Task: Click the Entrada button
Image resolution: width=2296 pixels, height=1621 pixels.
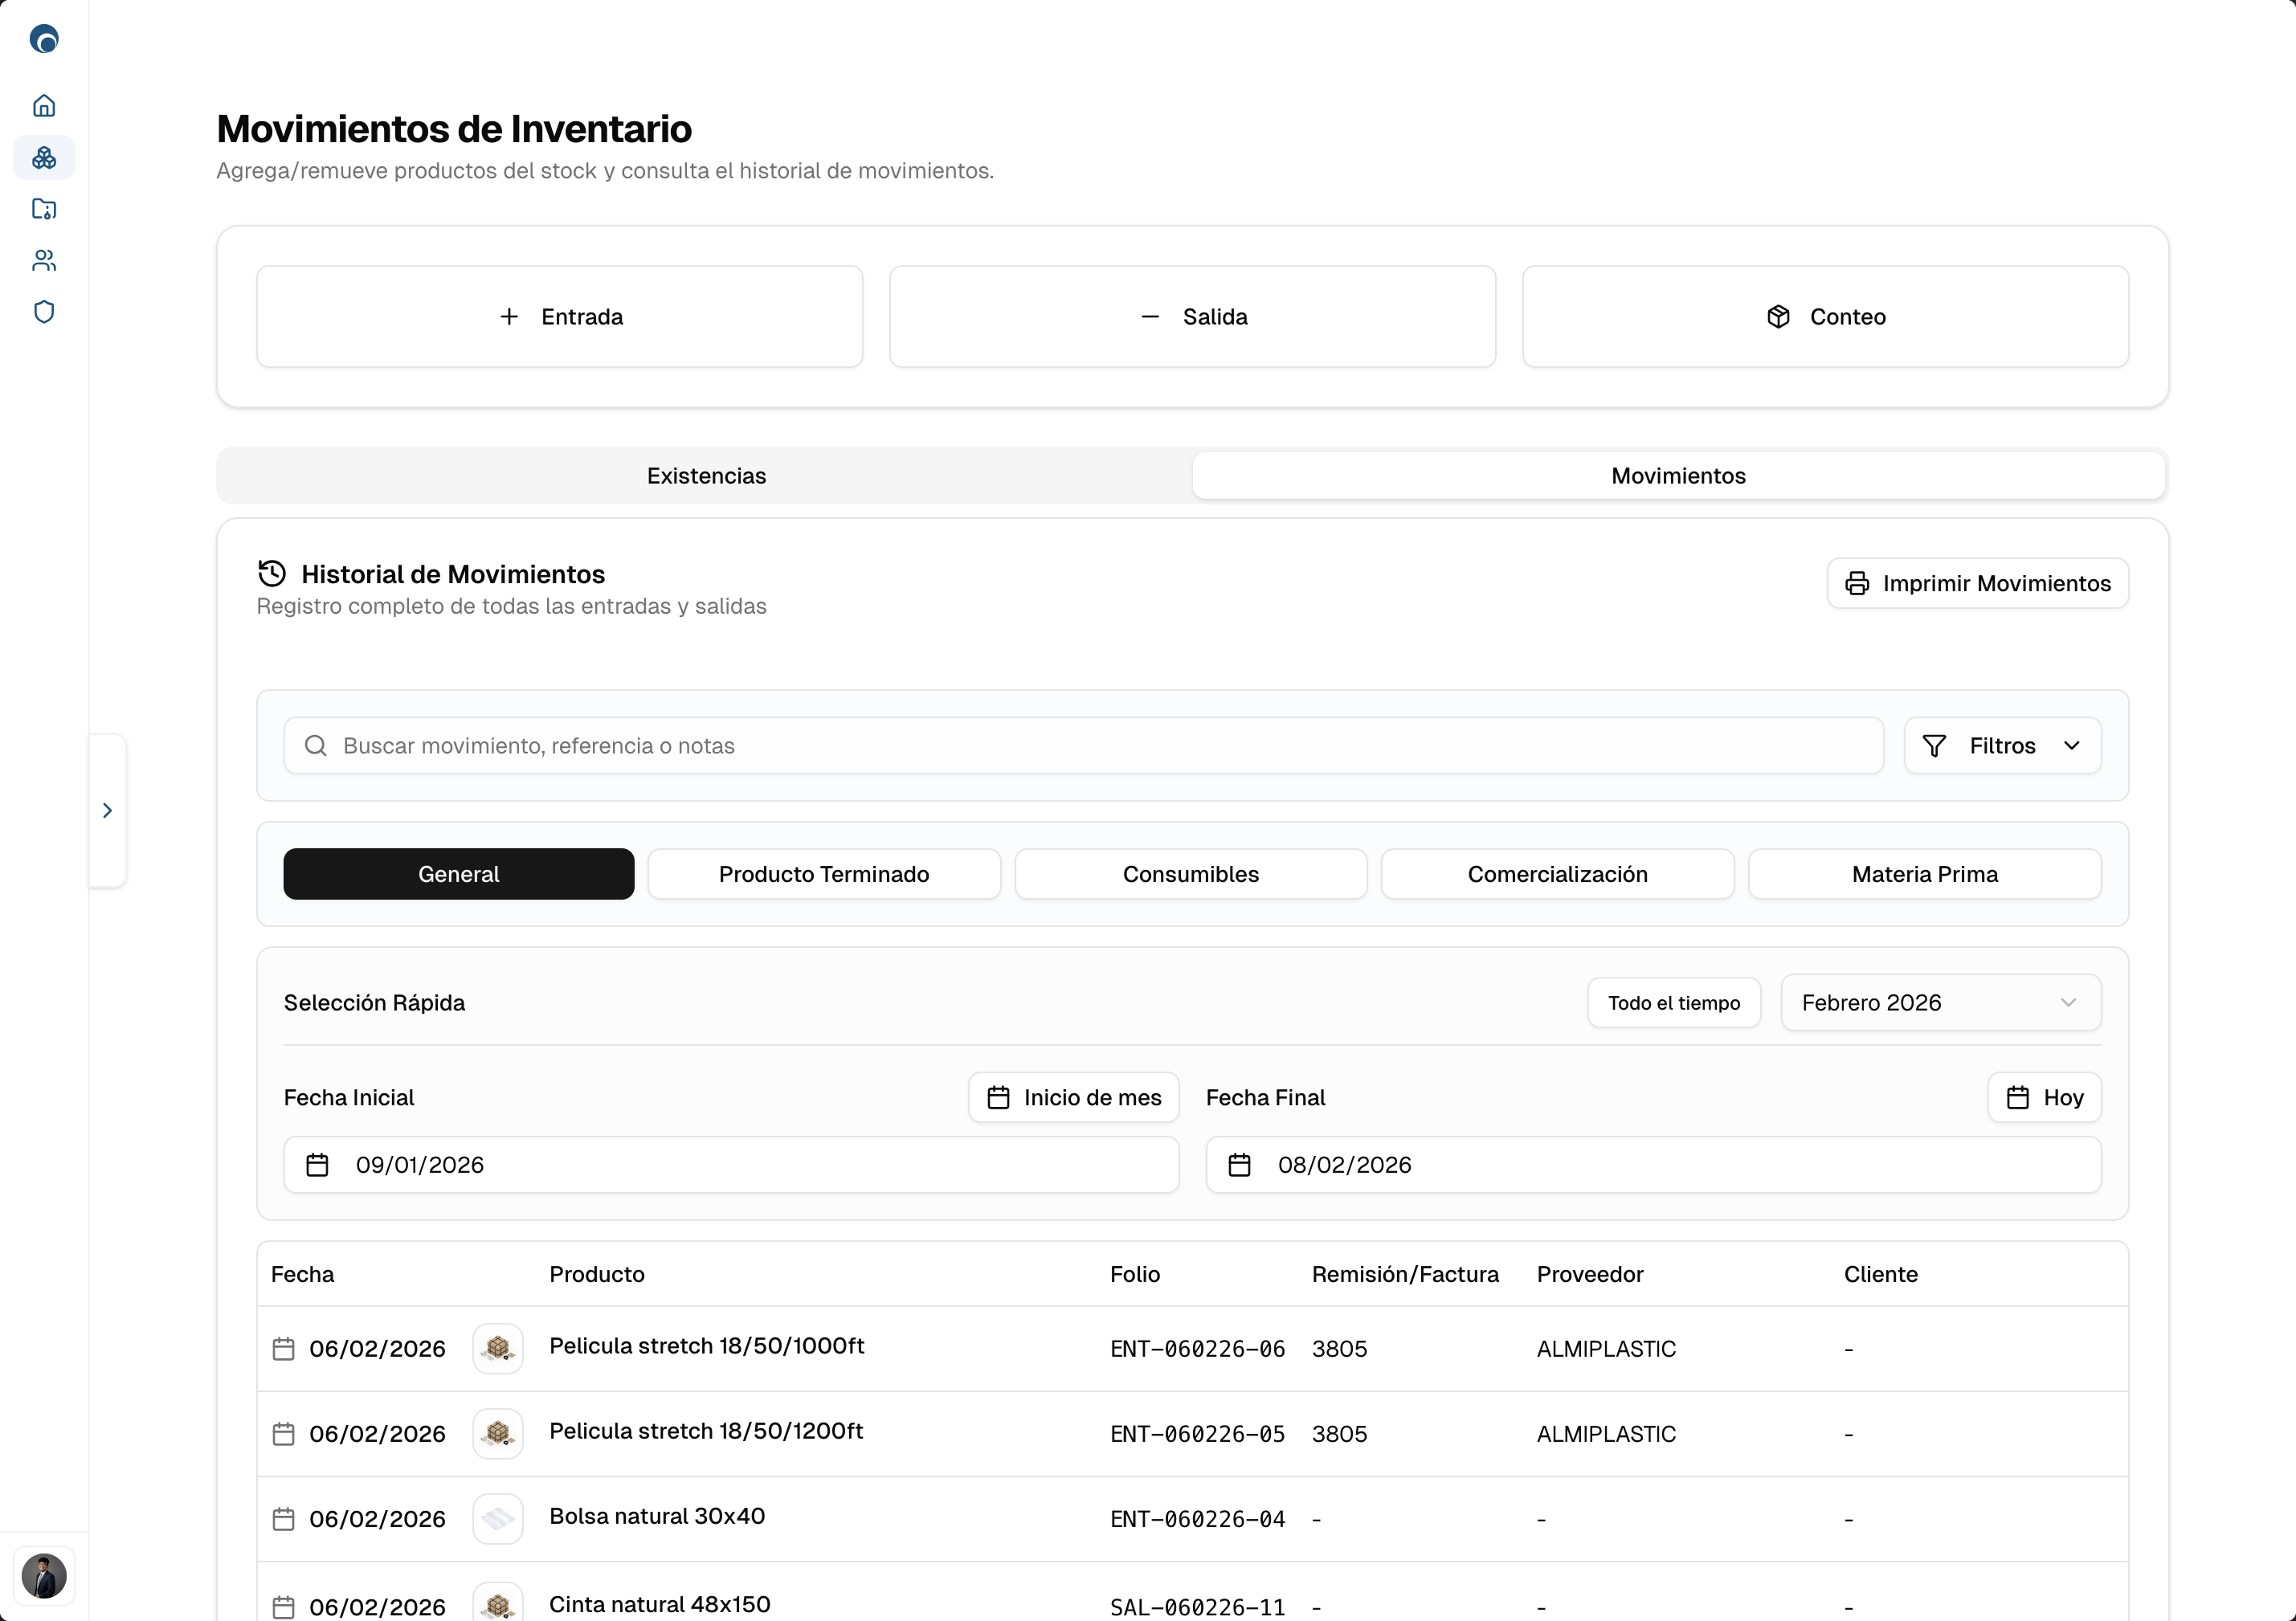Action: click(559, 316)
